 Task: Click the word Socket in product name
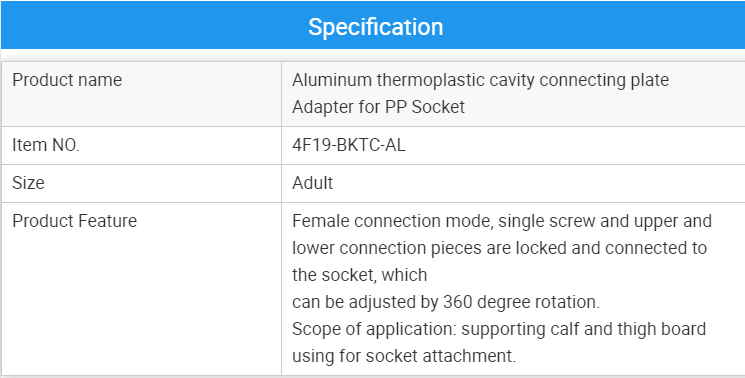[438, 107]
